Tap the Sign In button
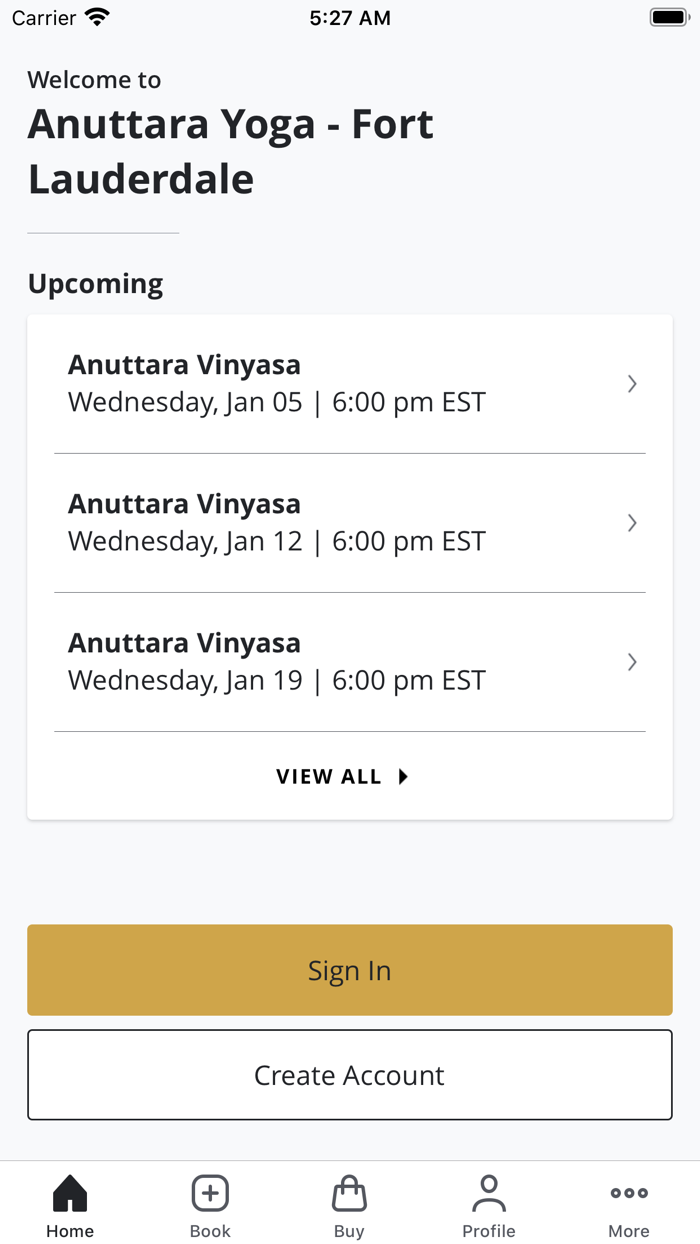Viewport: 700px width, 1244px height. coord(349,970)
